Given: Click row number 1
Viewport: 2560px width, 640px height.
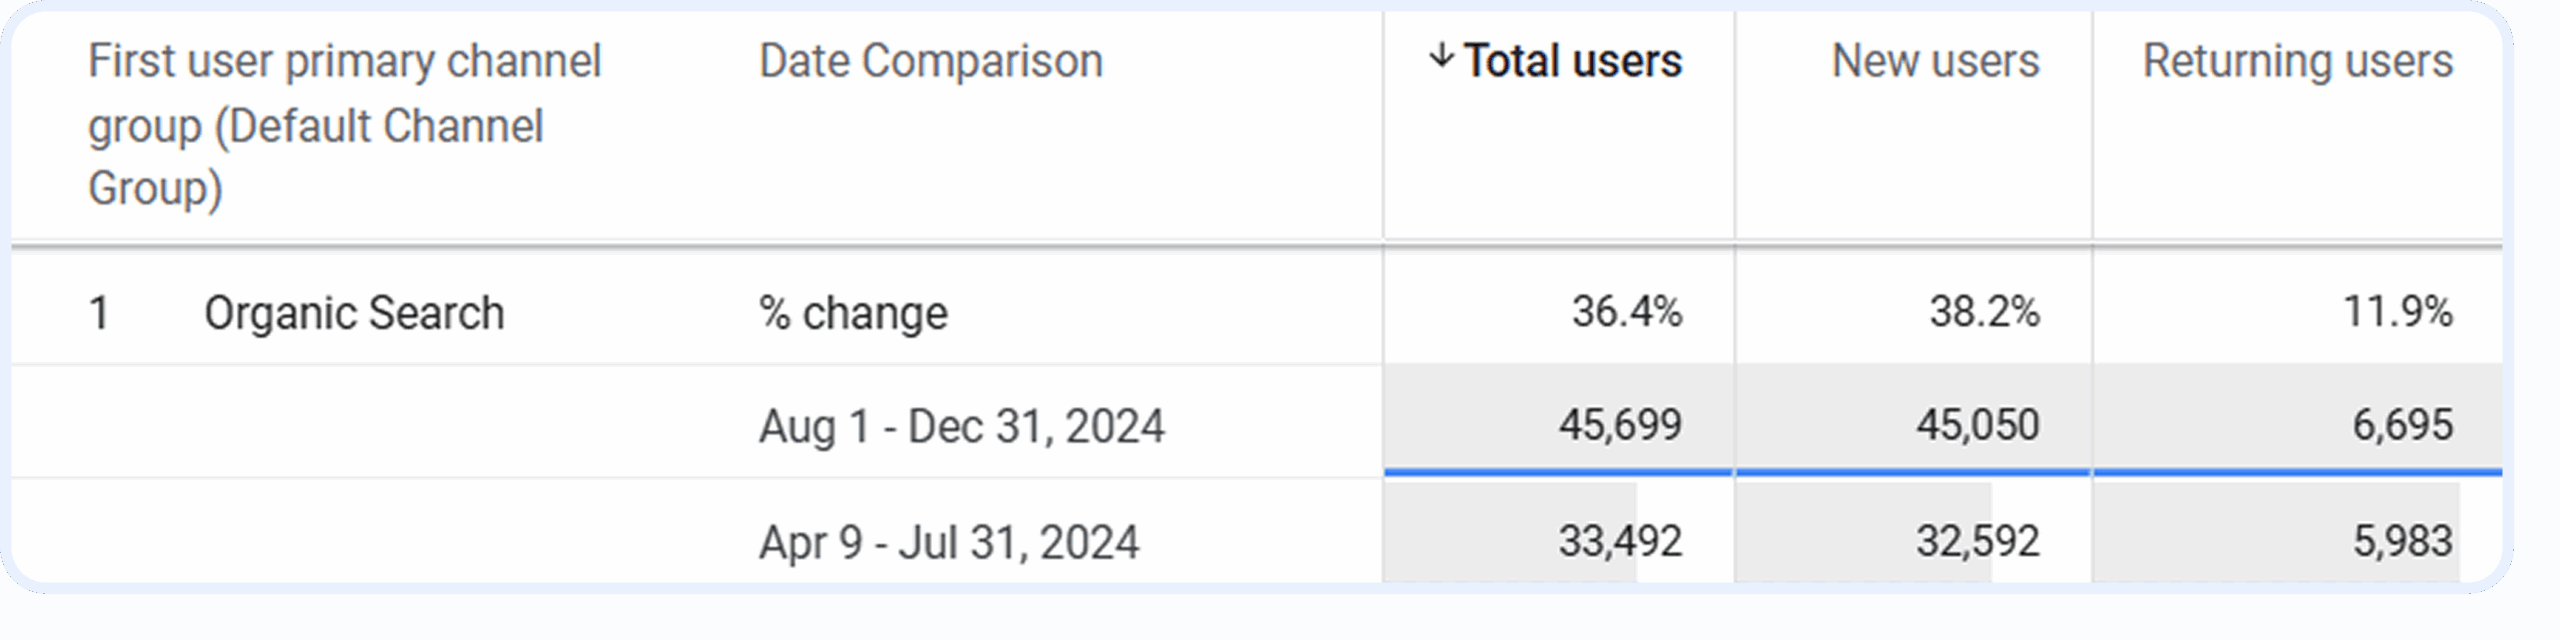Looking at the screenshot, I should point(99,313).
